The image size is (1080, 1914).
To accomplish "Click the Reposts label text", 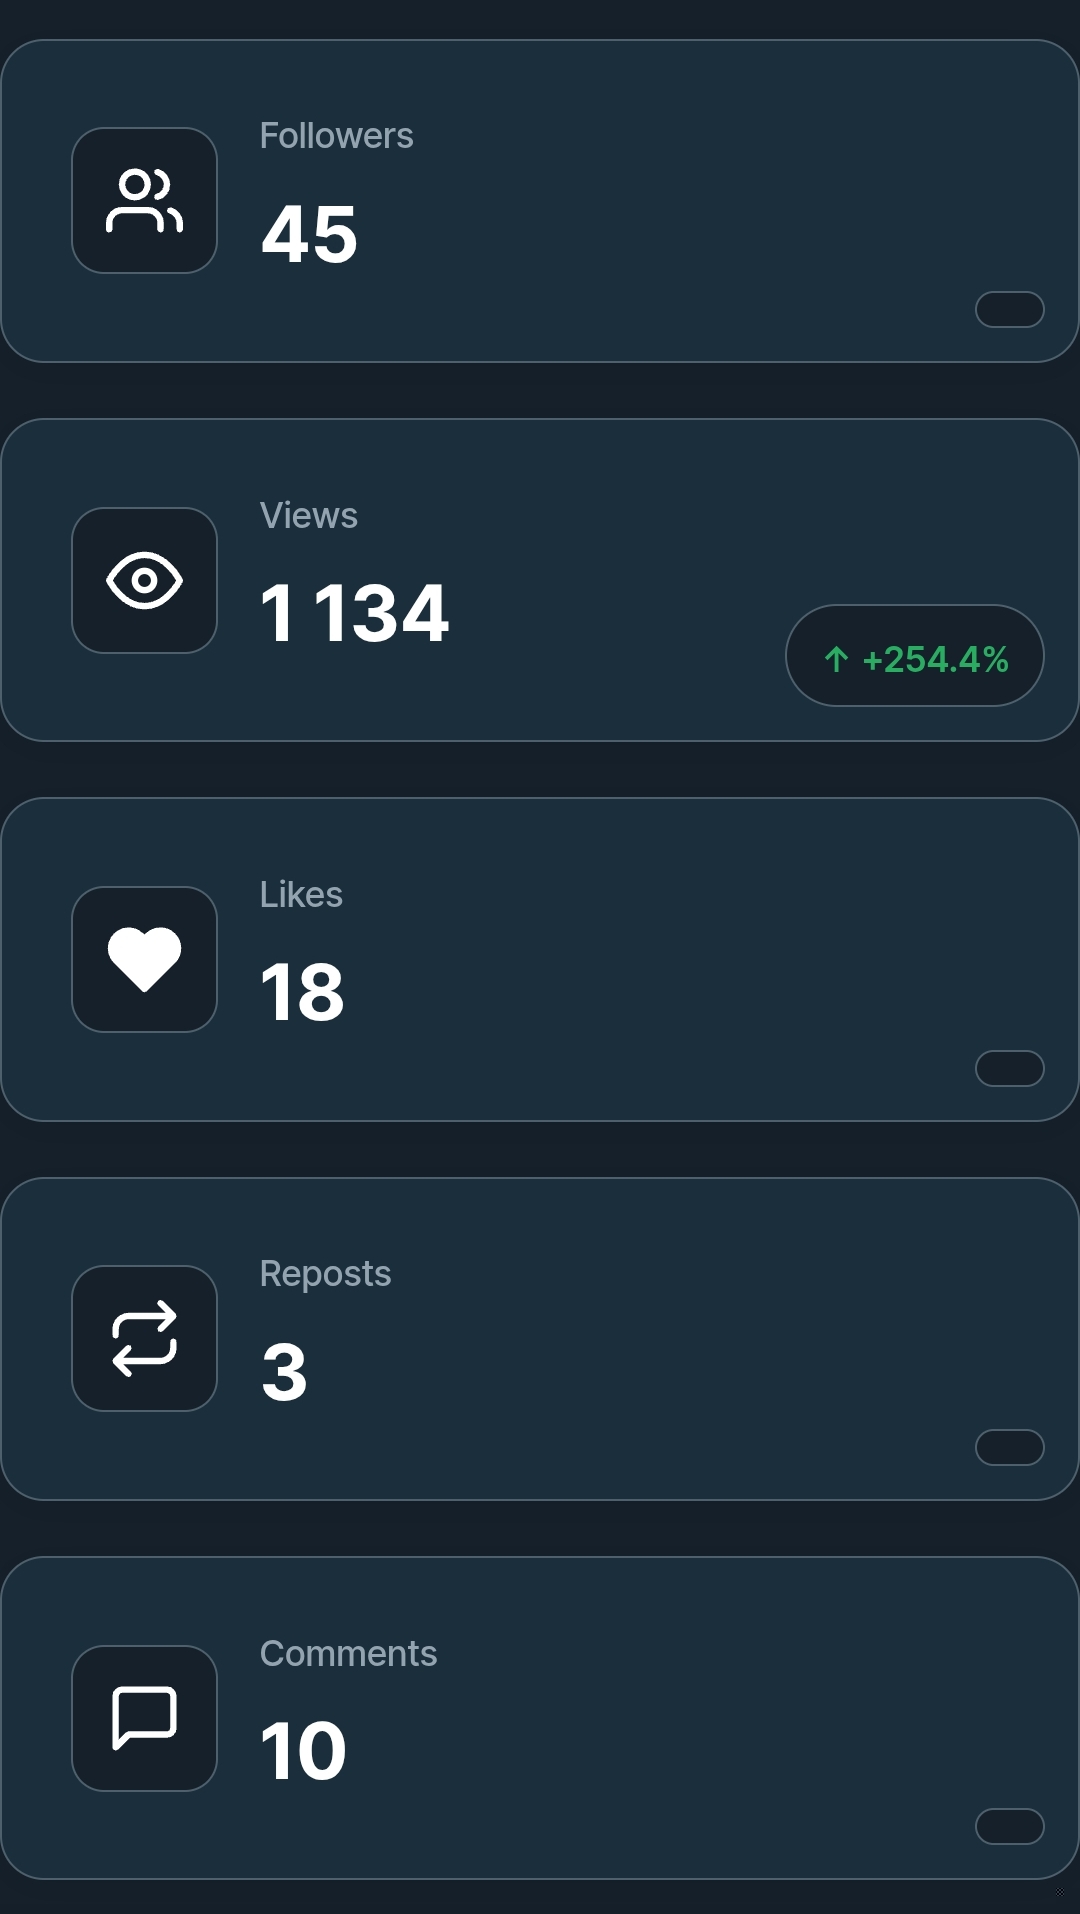I will tap(325, 1274).
